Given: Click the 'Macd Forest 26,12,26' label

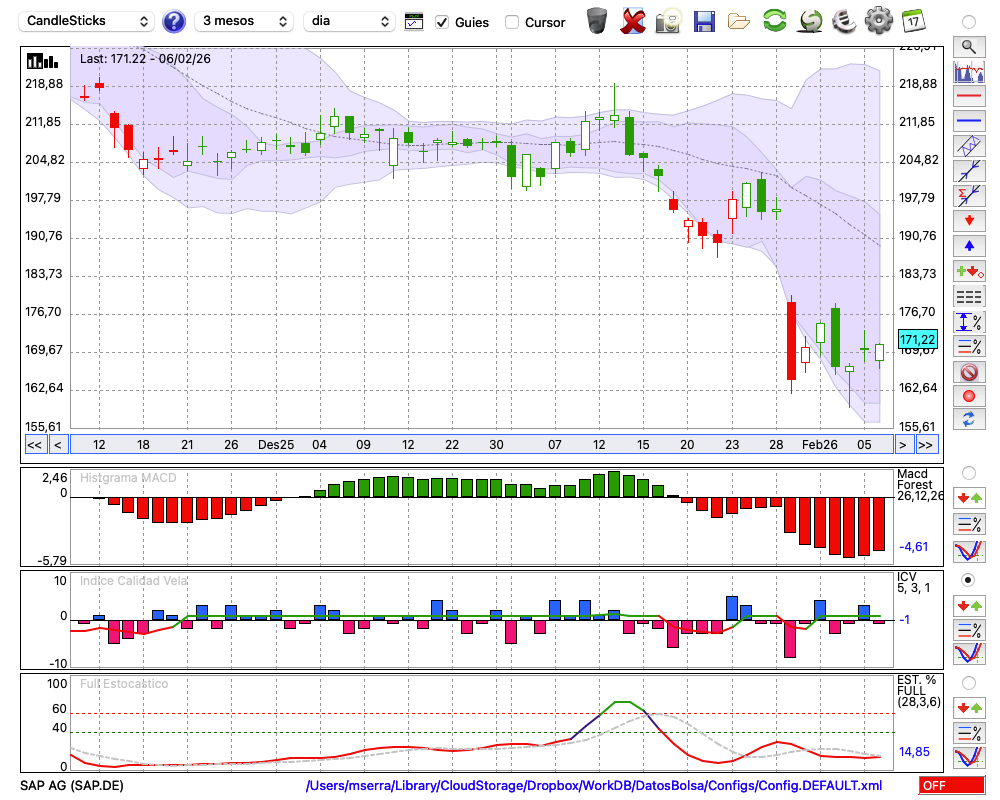Looking at the screenshot, I should [x=920, y=485].
